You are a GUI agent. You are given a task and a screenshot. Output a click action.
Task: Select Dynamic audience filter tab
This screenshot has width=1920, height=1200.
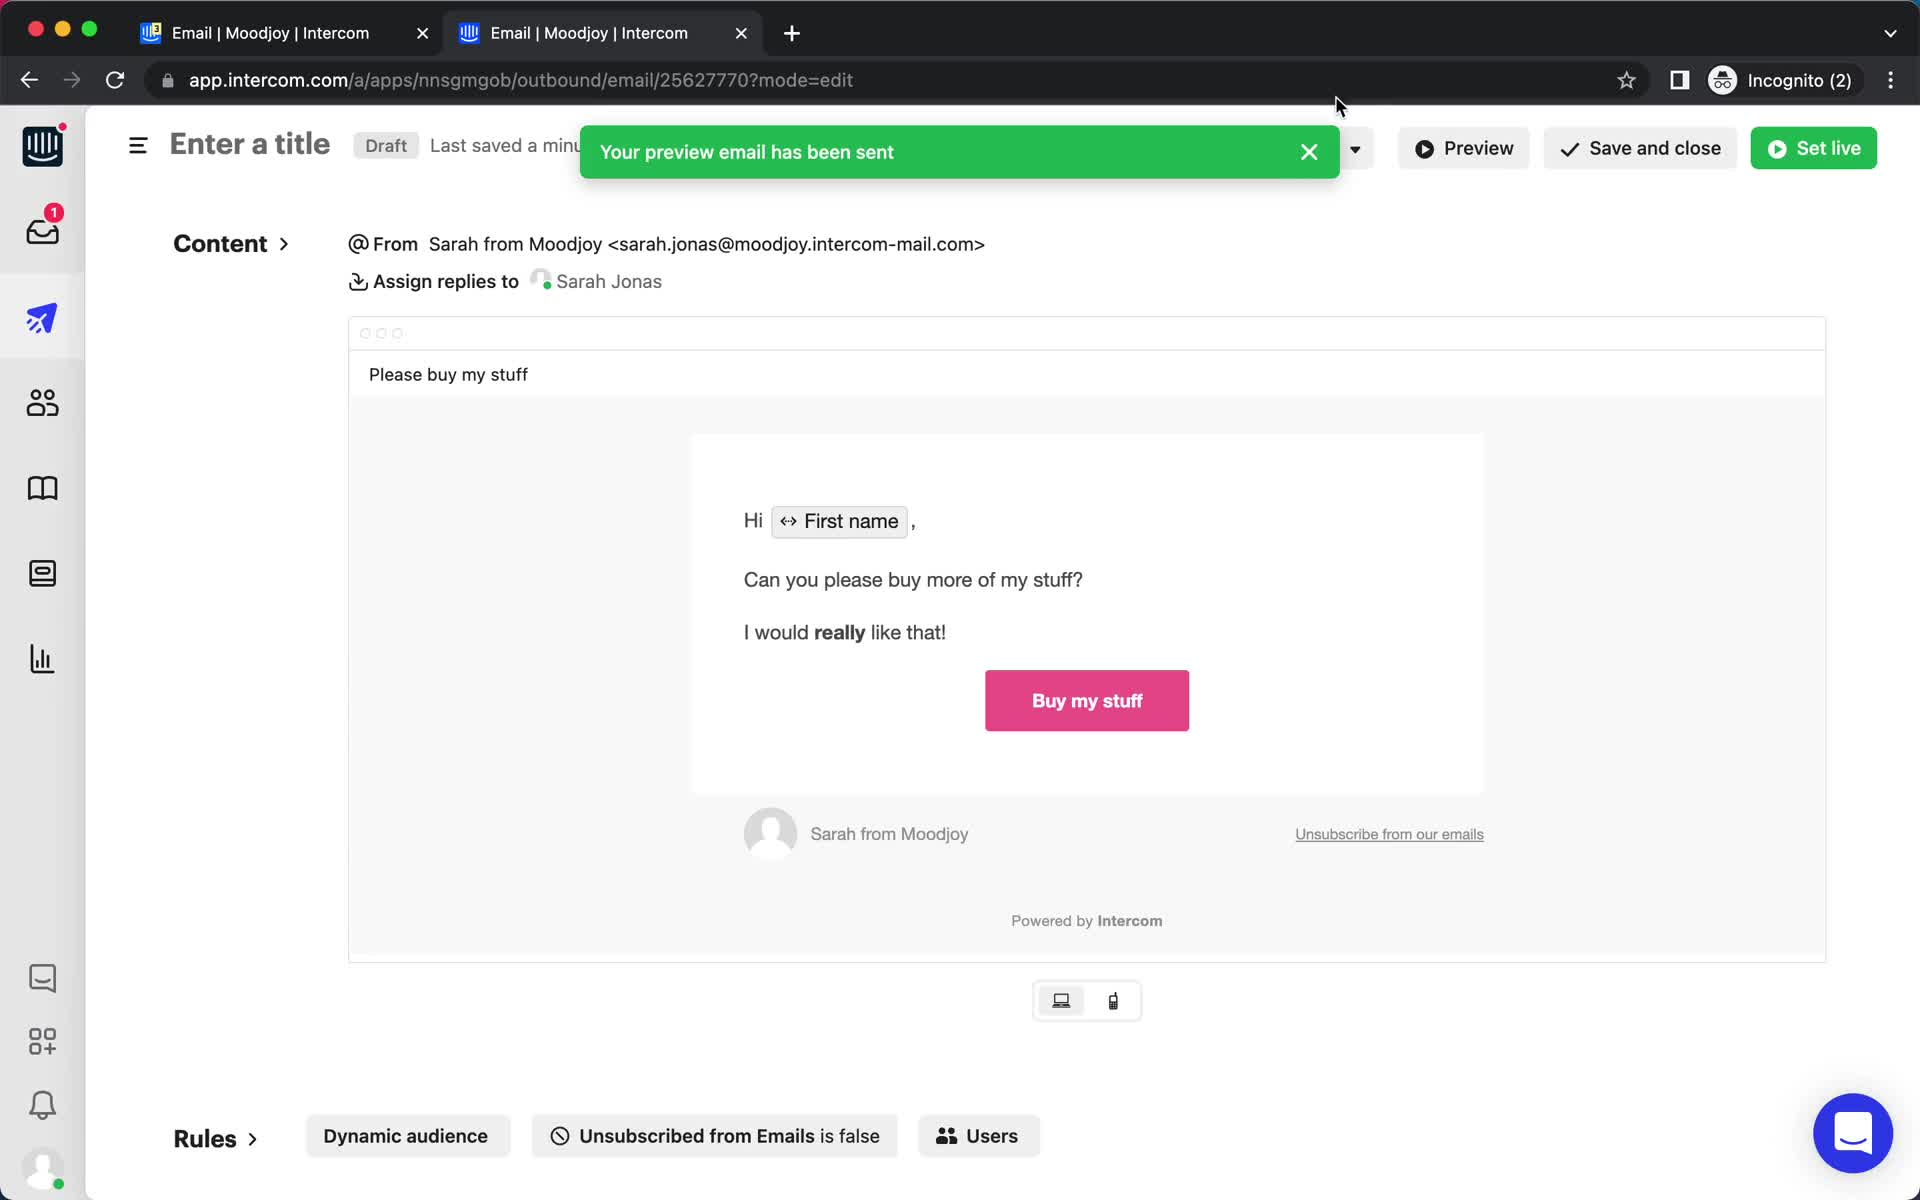(x=405, y=1135)
